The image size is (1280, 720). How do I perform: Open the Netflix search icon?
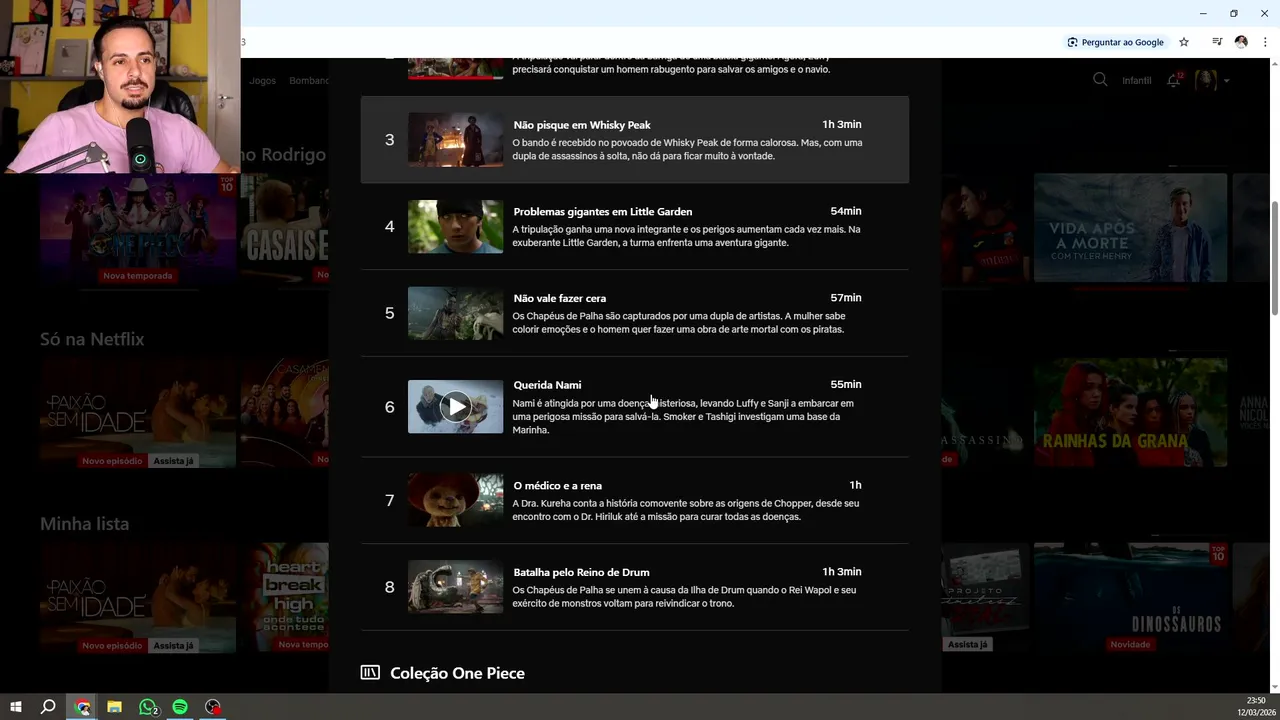click(1100, 80)
